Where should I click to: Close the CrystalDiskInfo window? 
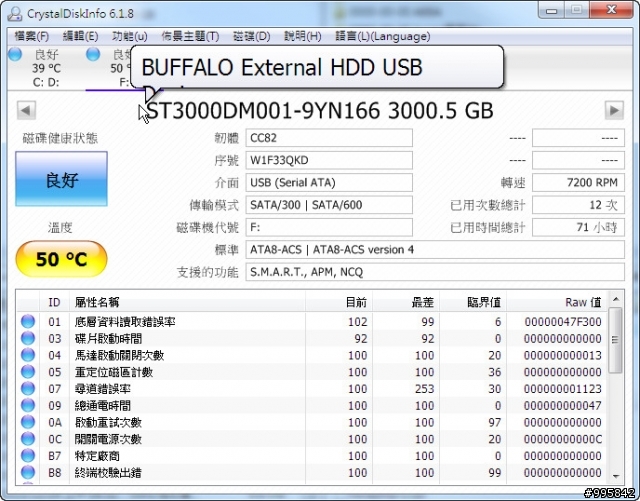click(611, 10)
